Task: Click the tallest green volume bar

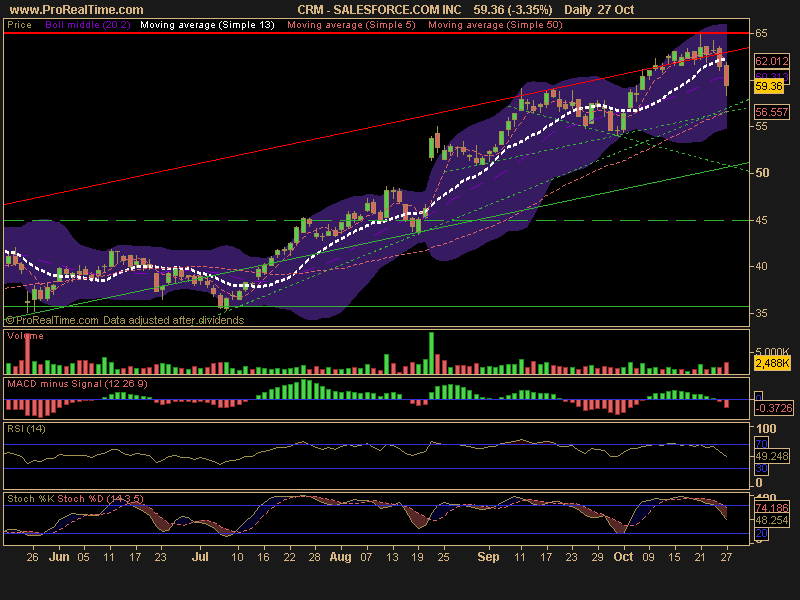Action: click(x=432, y=353)
